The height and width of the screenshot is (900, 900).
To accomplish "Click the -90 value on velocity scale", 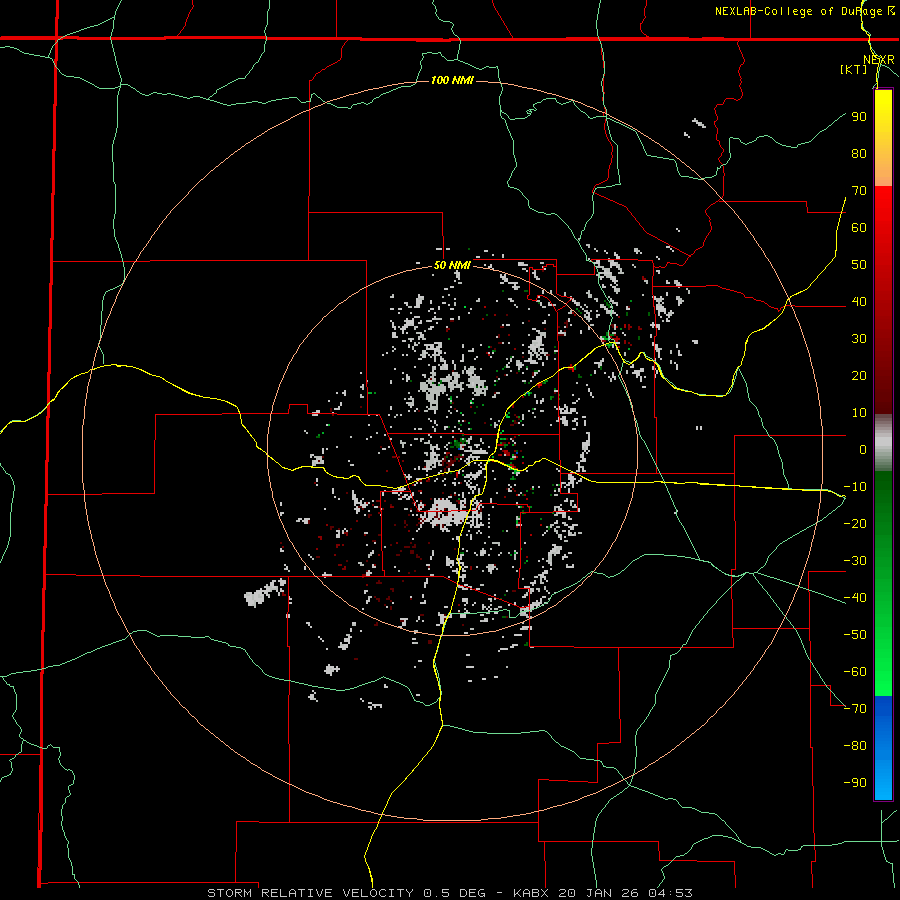I will [855, 782].
